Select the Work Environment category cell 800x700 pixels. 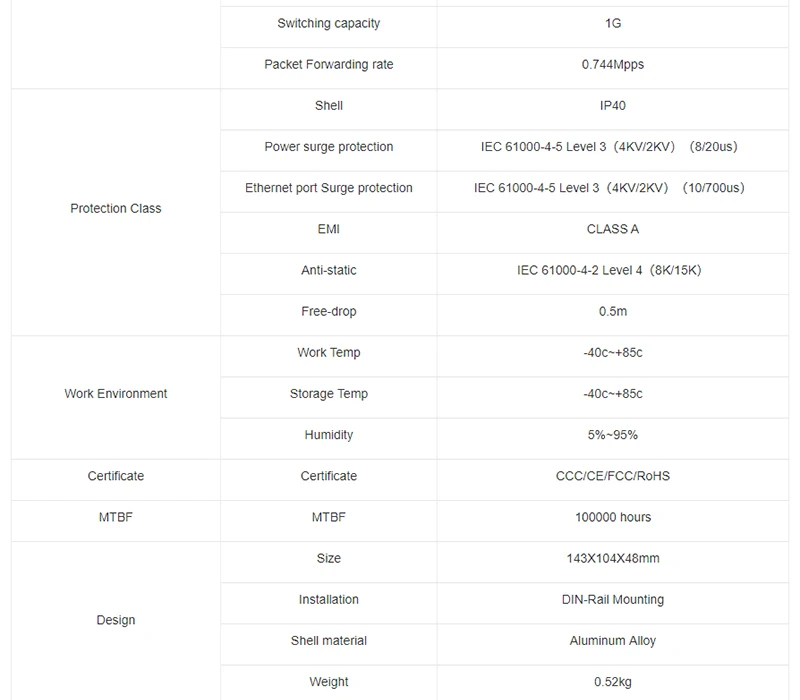click(116, 397)
